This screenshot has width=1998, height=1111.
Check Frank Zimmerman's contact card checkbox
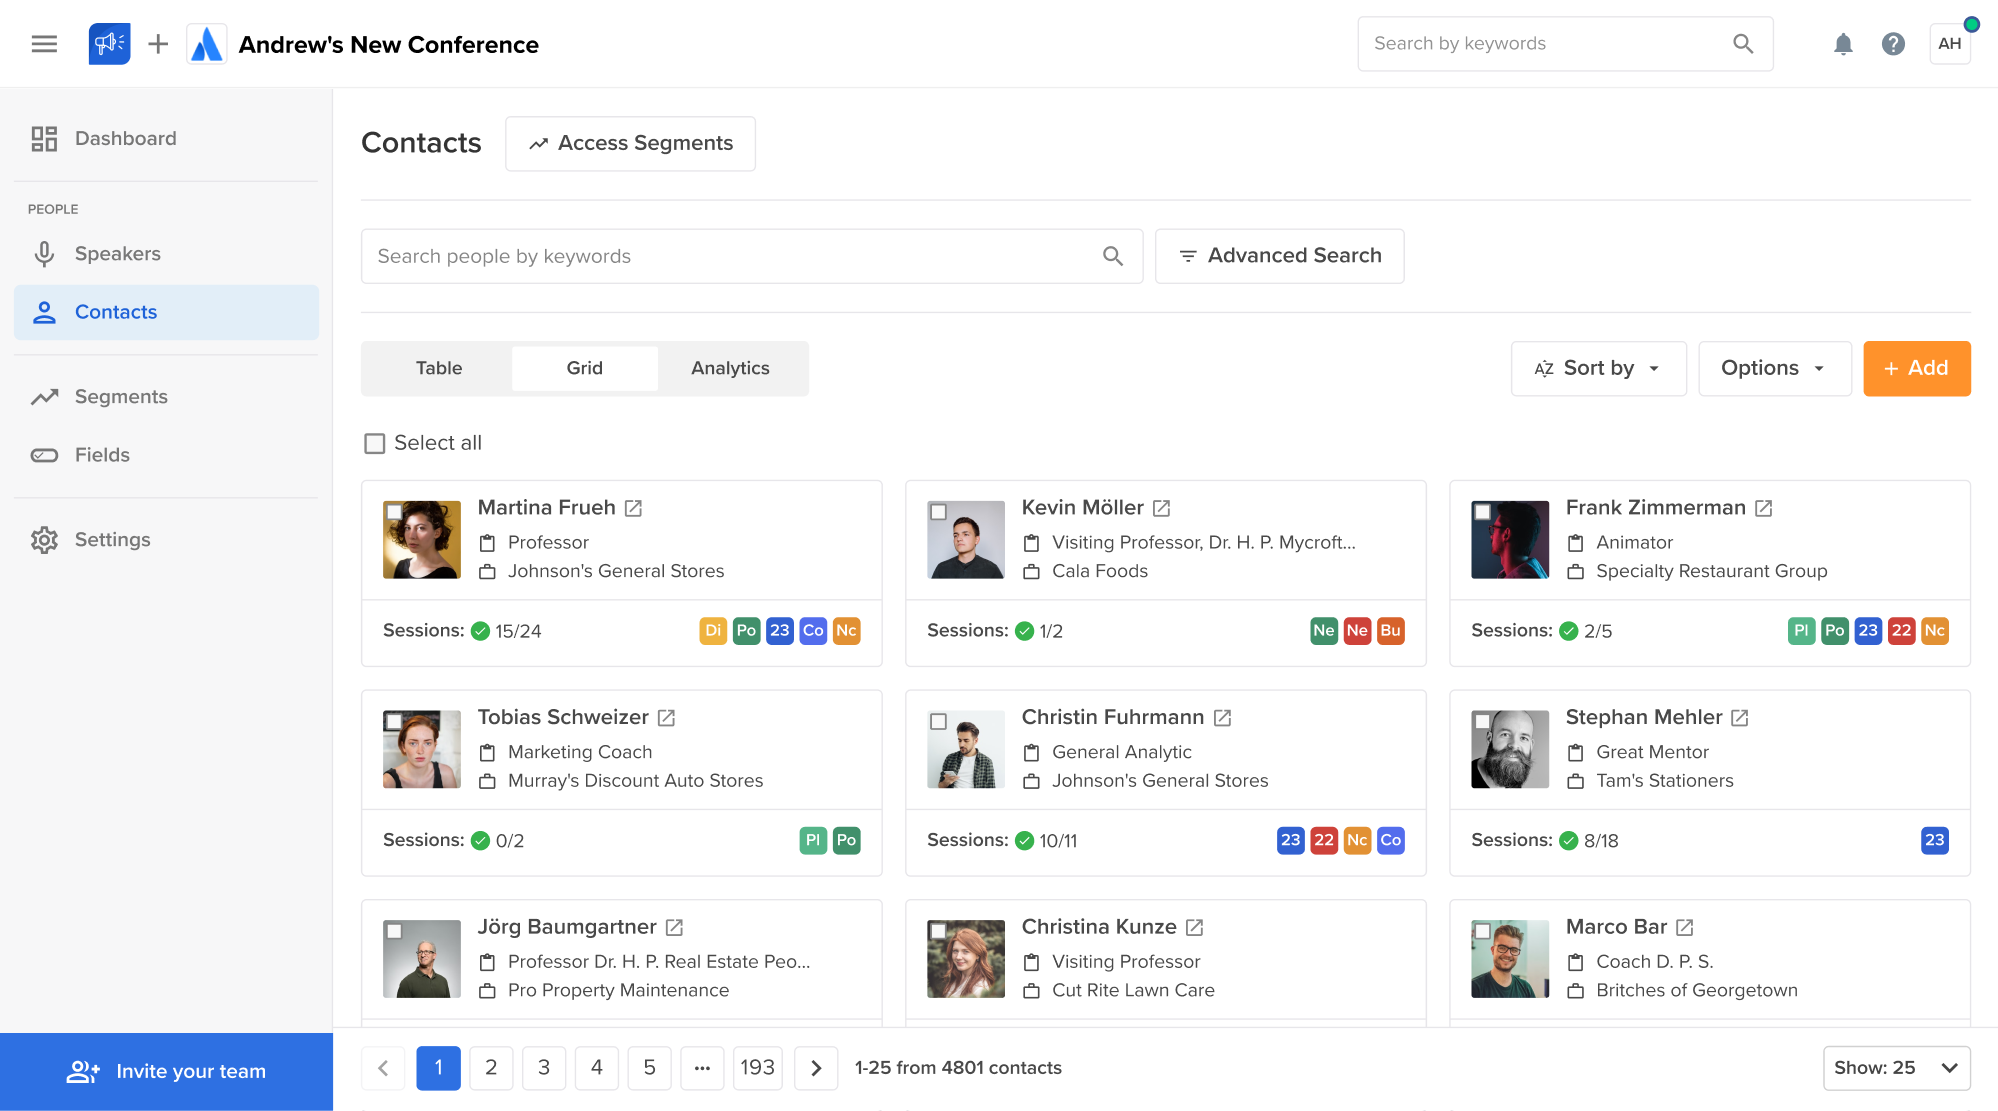click(x=1483, y=511)
